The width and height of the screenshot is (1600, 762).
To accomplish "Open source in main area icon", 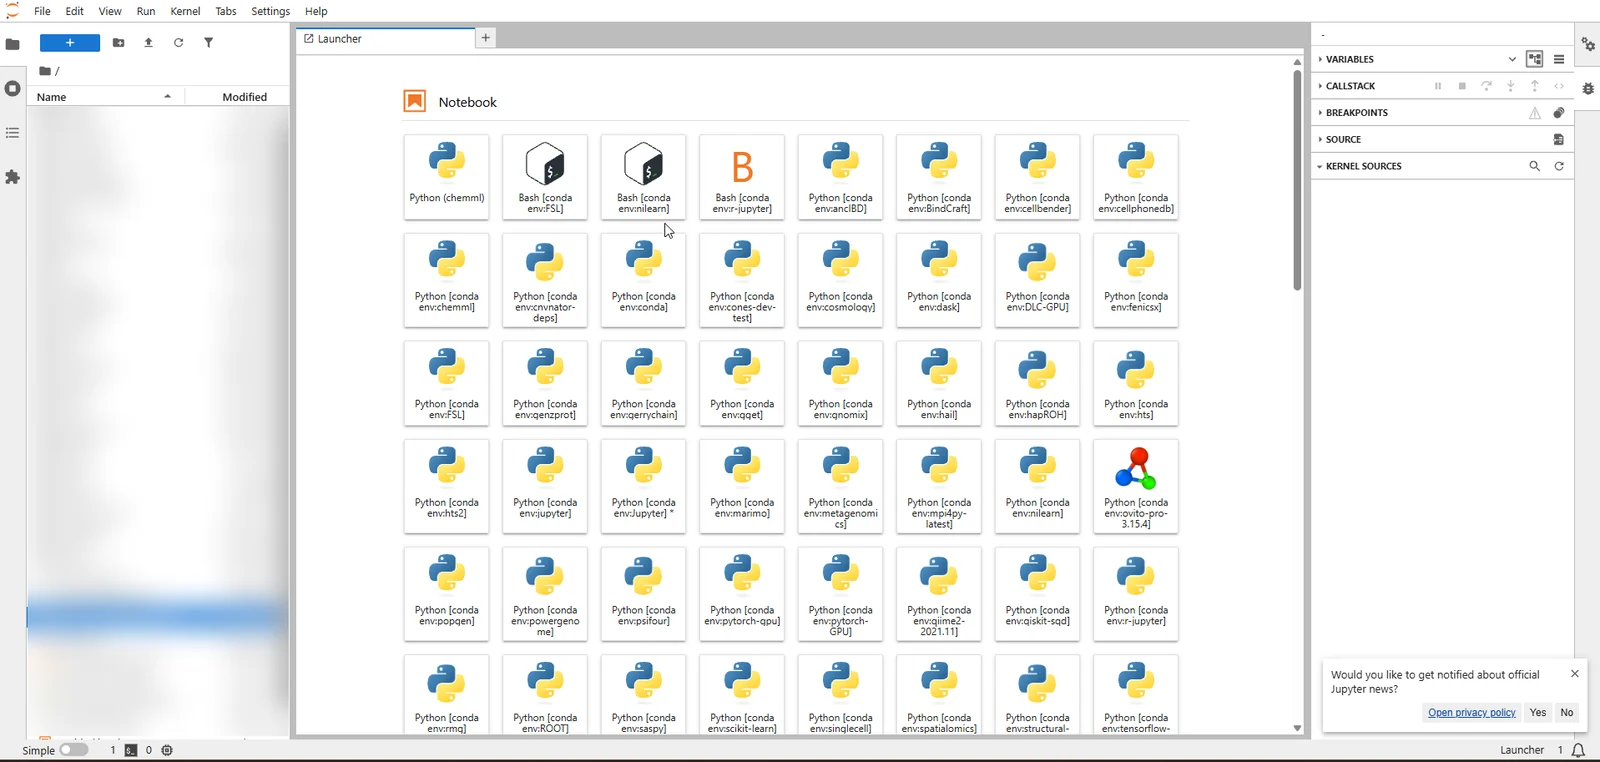I will click(x=1559, y=139).
